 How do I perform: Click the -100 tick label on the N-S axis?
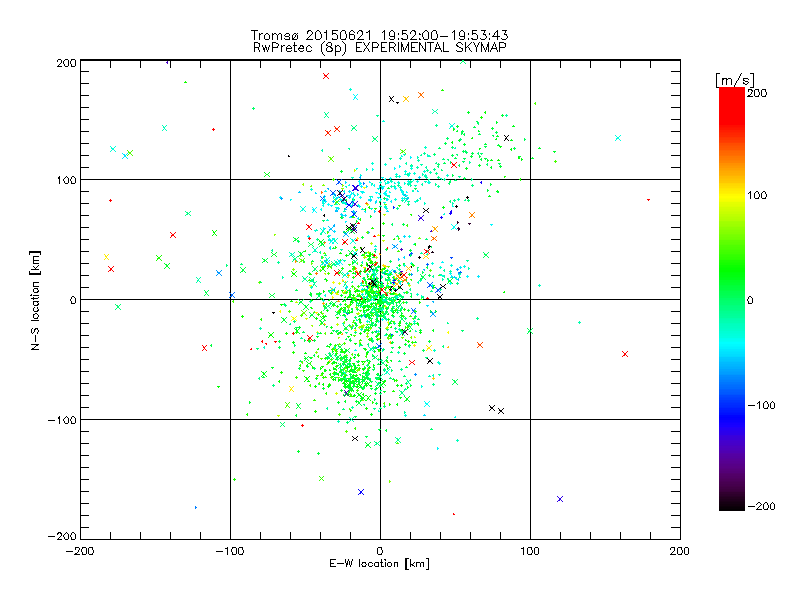[62, 420]
